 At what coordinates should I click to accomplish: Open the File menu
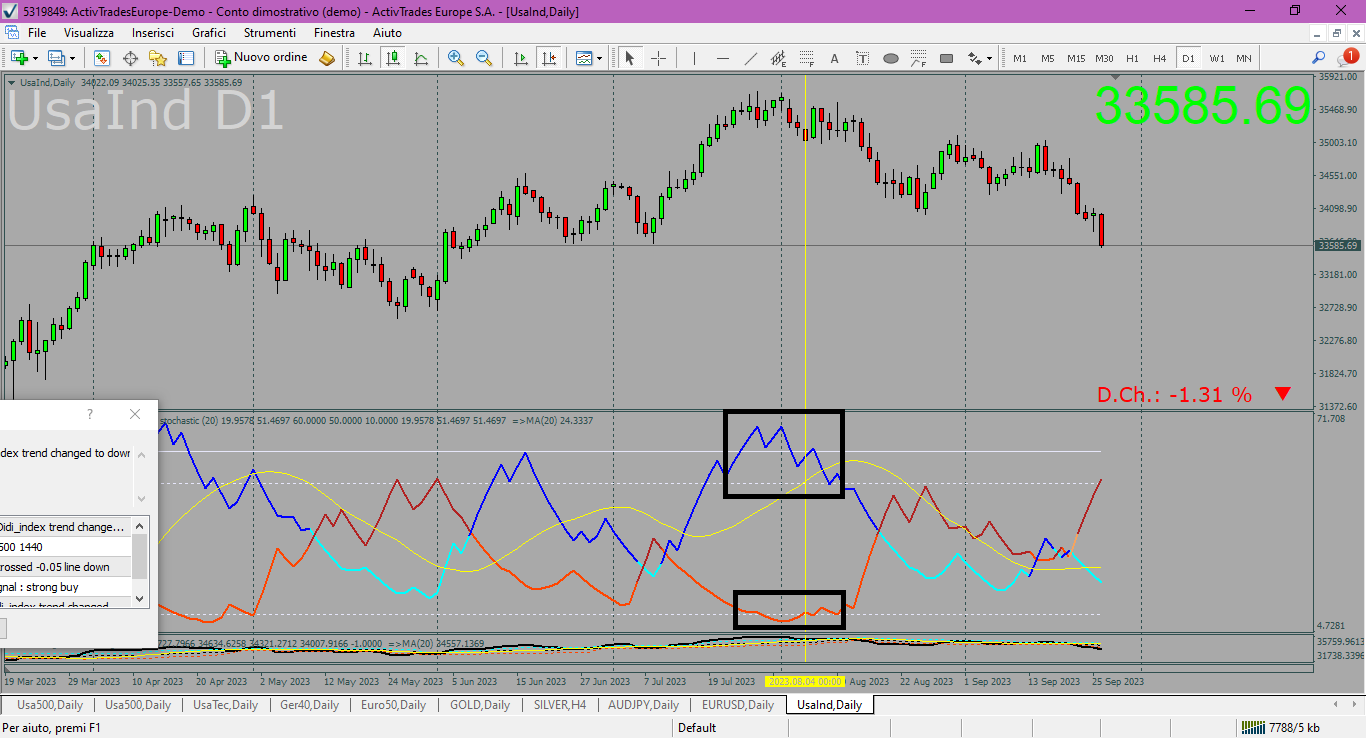[37, 33]
